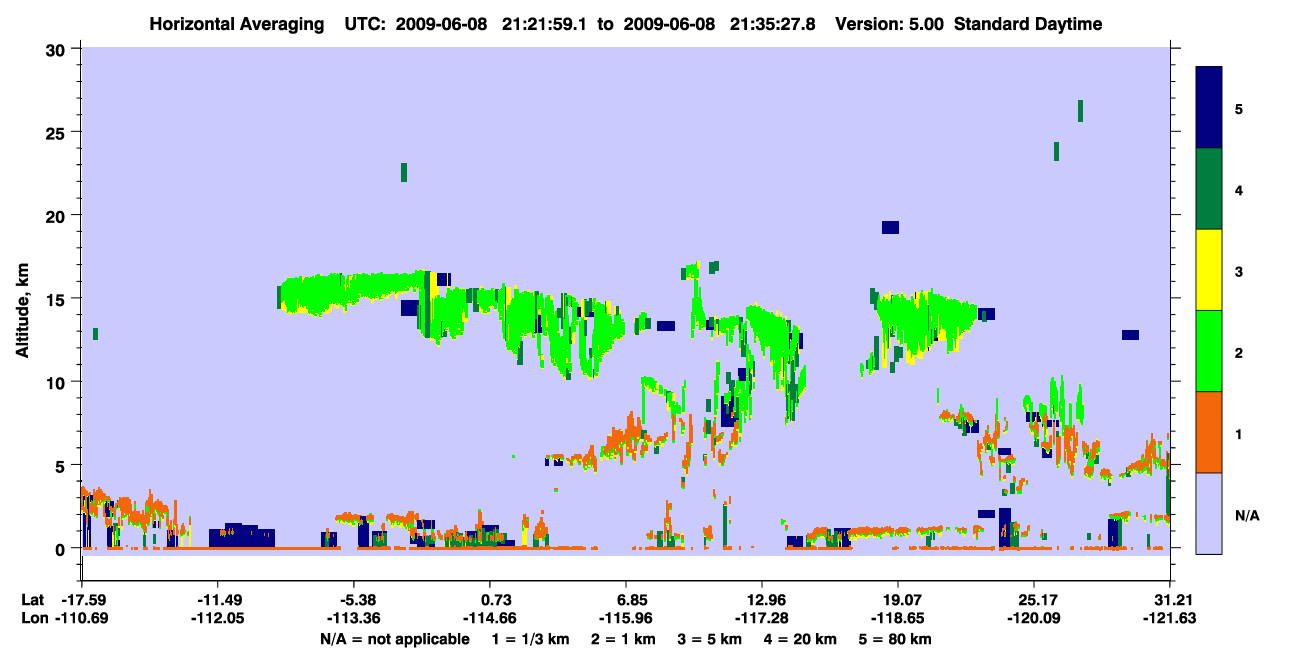Click the '1 = 1/3 km' legend note
The height and width of the screenshot is (667, 1300).
(533, 638)
